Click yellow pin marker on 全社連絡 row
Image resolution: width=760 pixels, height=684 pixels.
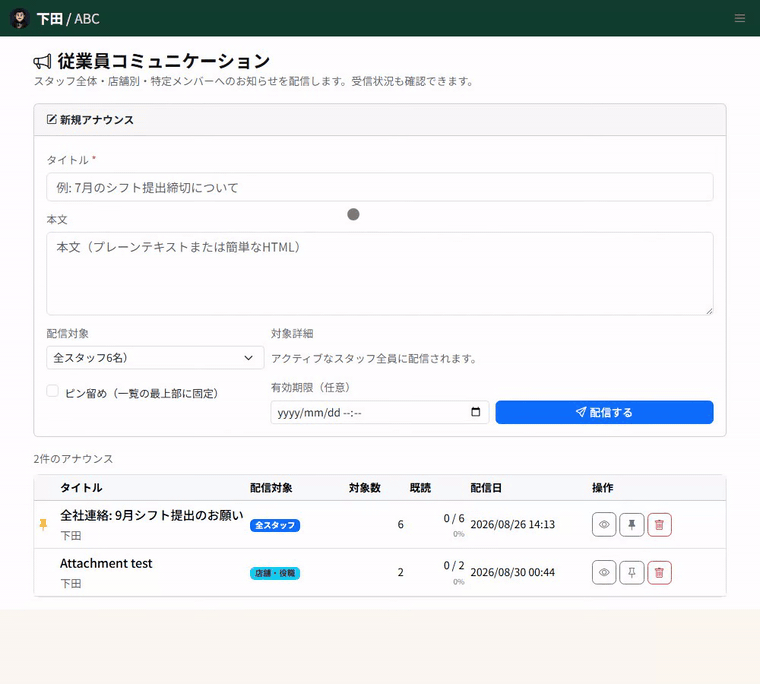[x=43, y=525]
